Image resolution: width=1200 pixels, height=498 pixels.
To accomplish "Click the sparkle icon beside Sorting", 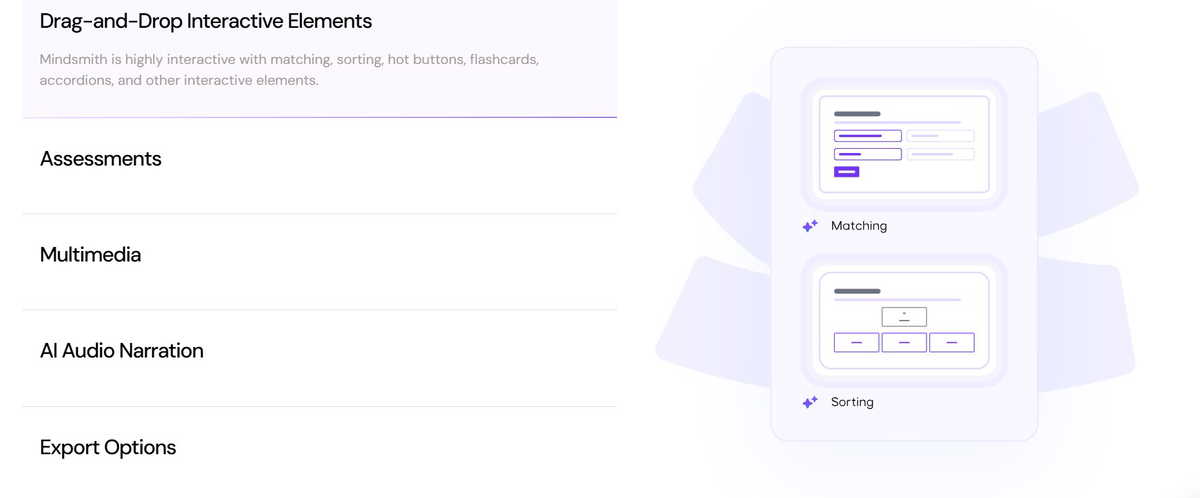I will point(810,402).
